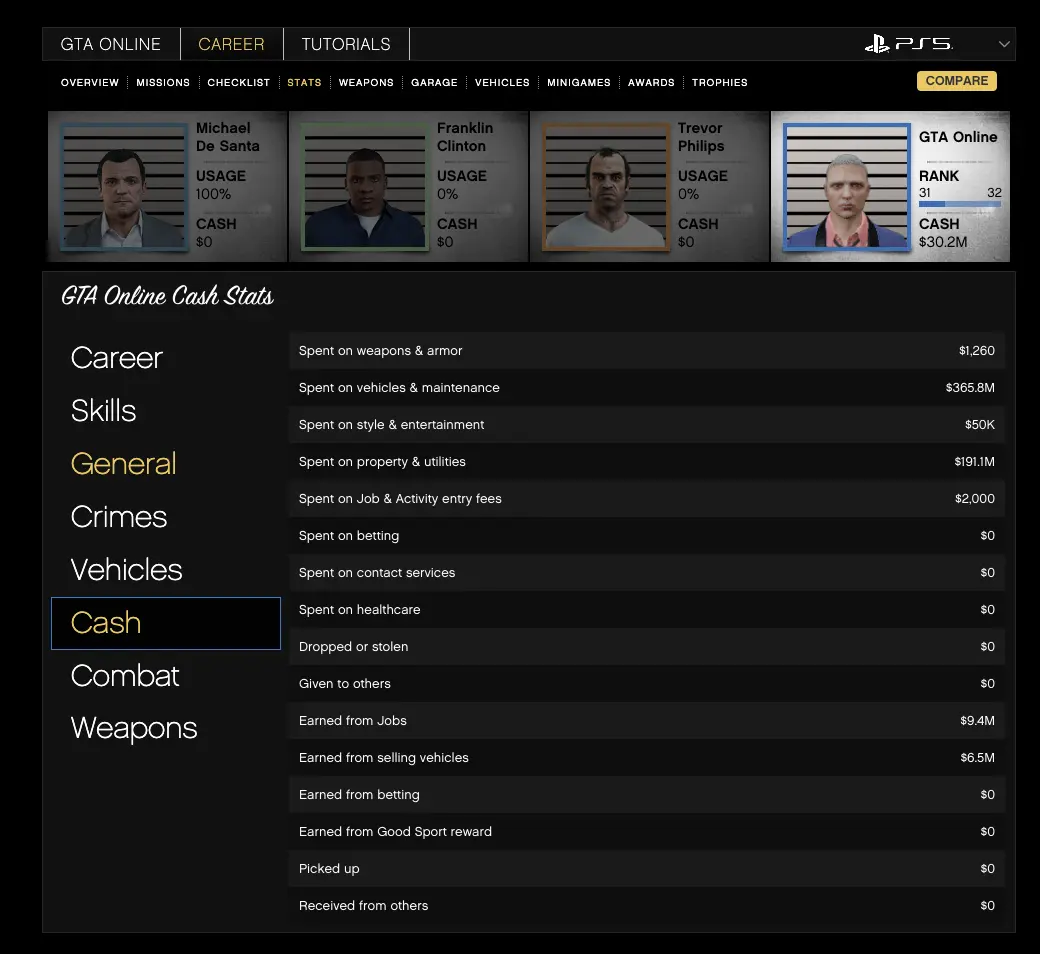
Task: Click the Earned from Jobs row
Action: [646, 721]
